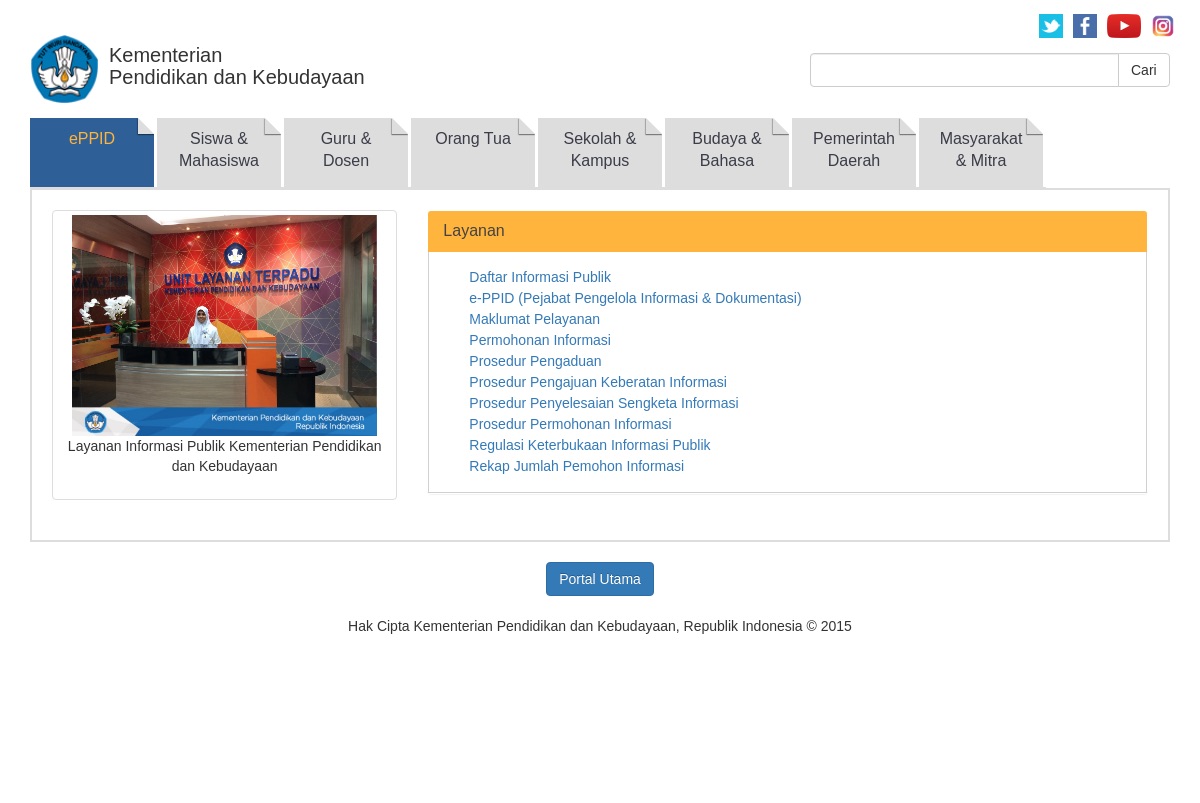The width and height of the screenshot is (1200, 803).
Task: Switch to Siswa & Mahasiswa tab
Action: tap(219, 152)
